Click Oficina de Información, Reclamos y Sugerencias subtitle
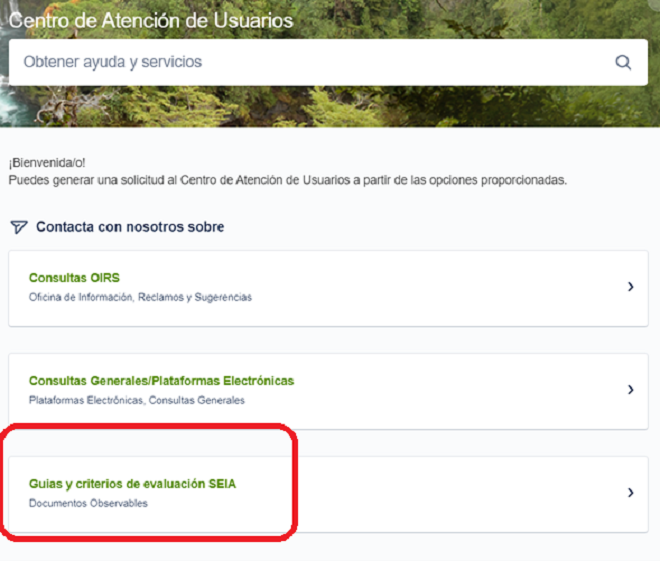 140,297
